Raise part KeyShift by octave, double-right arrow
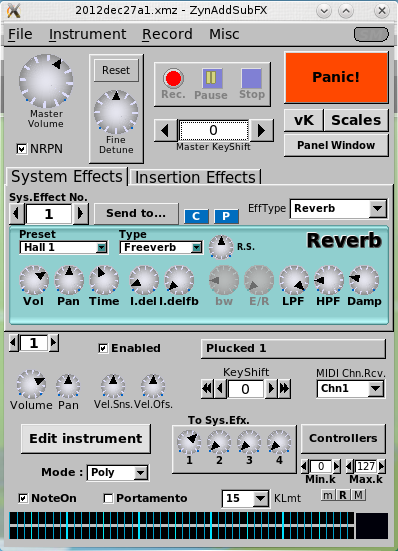 point(284,389)
